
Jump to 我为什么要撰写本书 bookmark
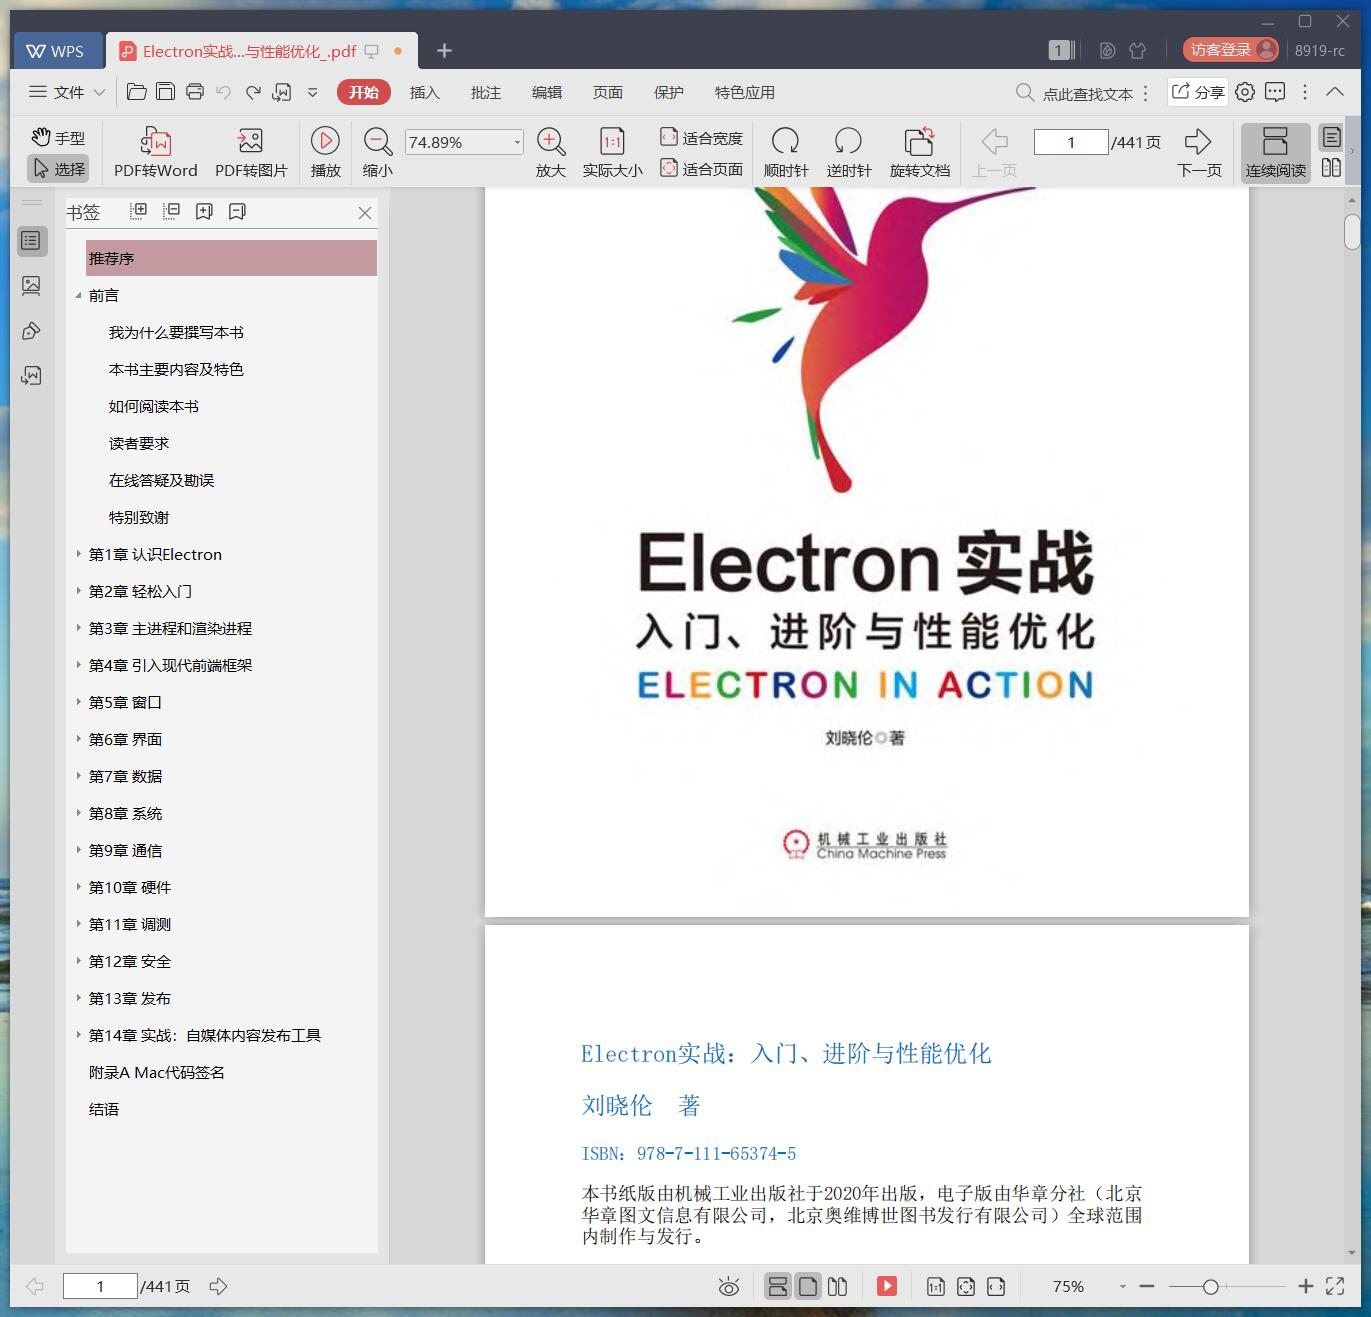tap(176, 332)
